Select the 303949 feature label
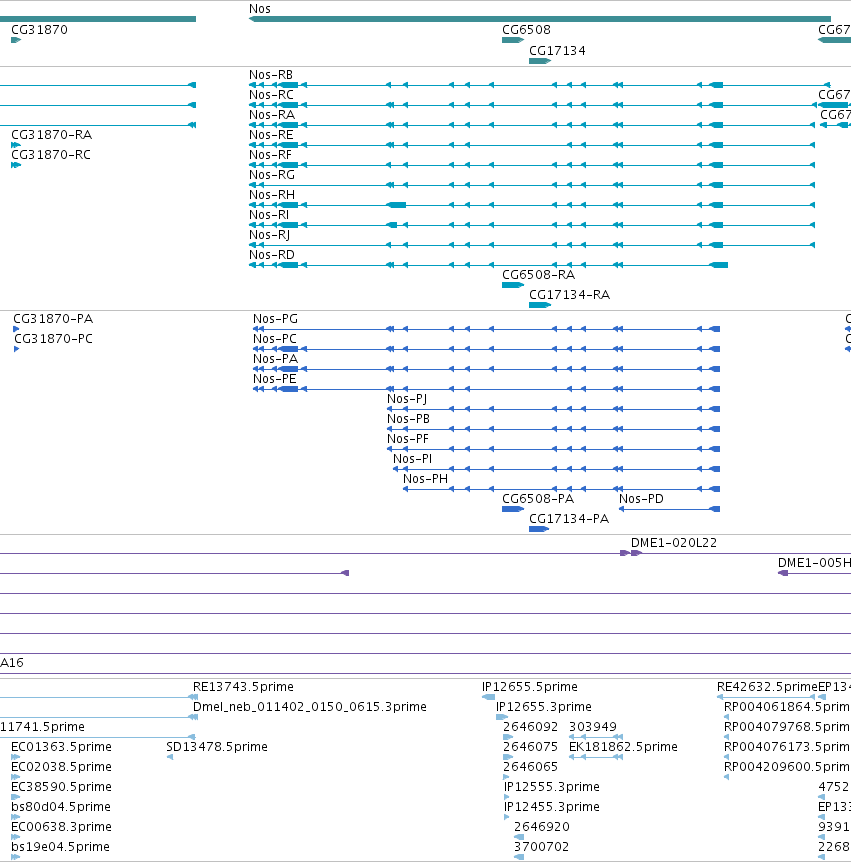 point(593,727)
